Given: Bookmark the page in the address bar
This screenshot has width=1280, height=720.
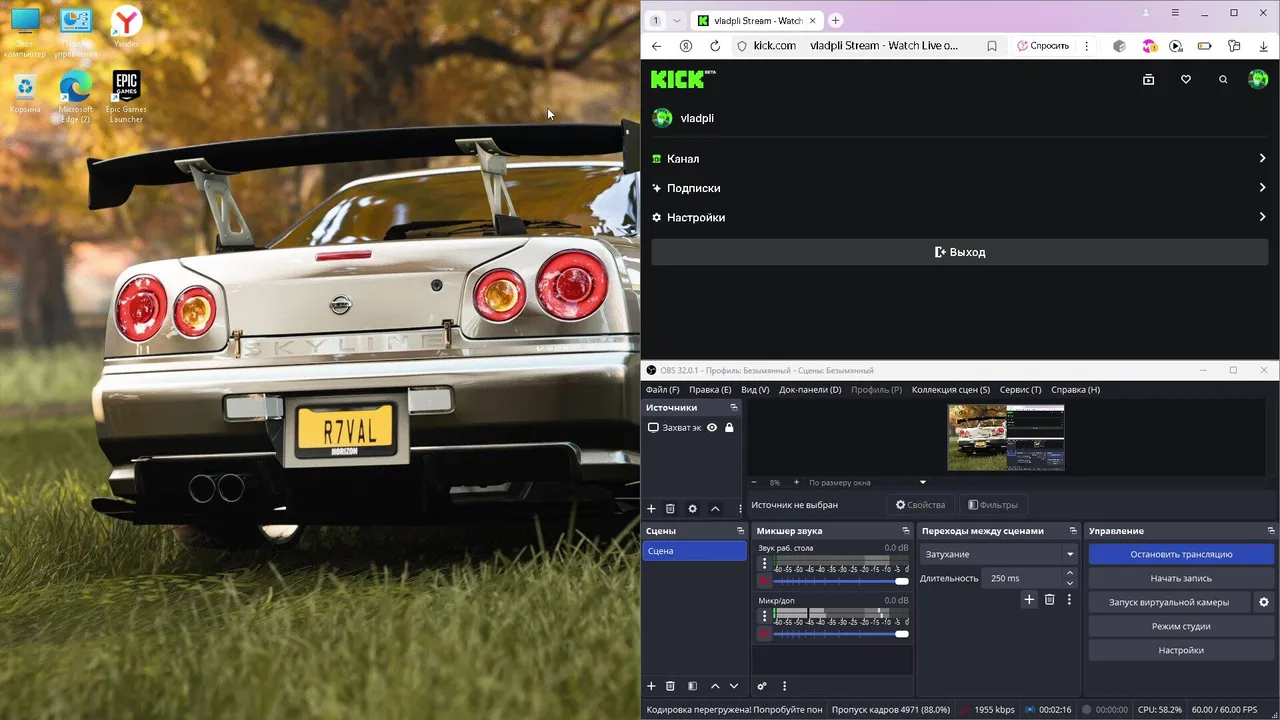Looking at the screenshot, I should pos(992,46).
